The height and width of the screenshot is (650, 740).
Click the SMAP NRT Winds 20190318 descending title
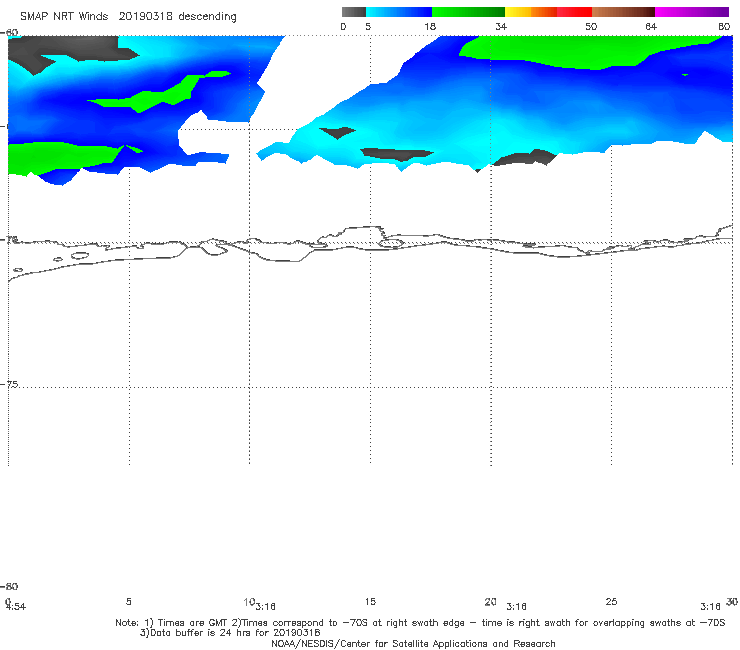click(128, 17)
